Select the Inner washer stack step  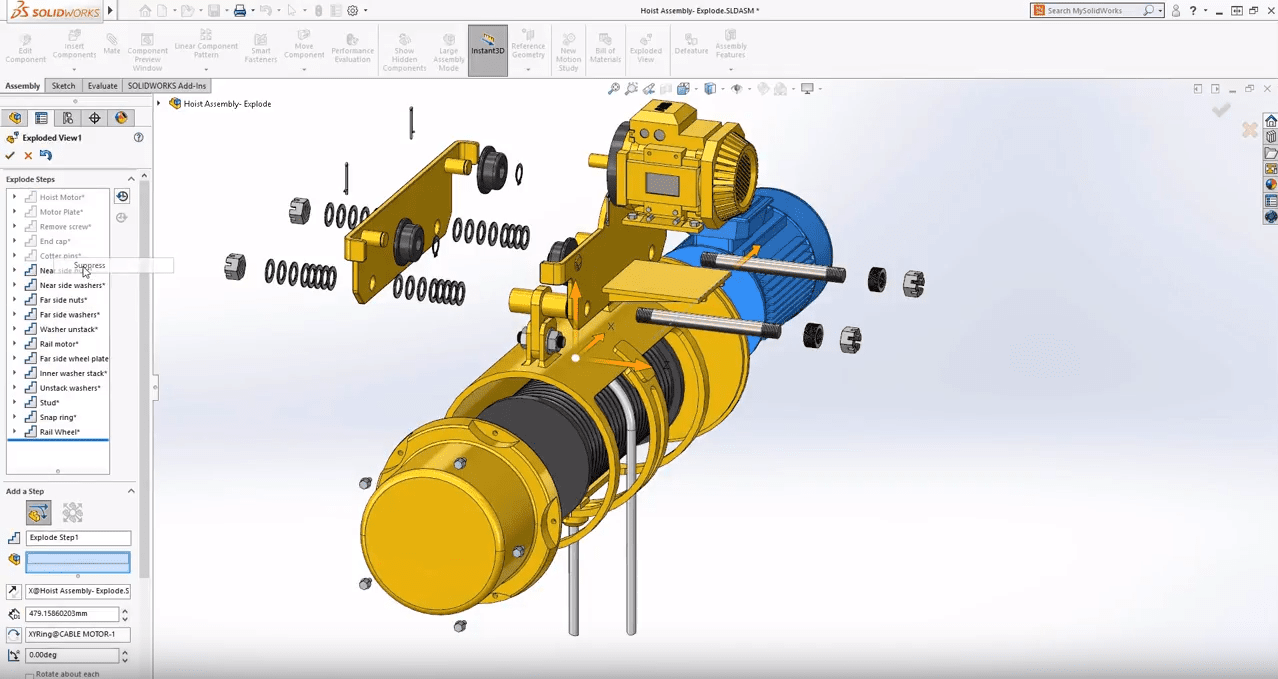73,373
